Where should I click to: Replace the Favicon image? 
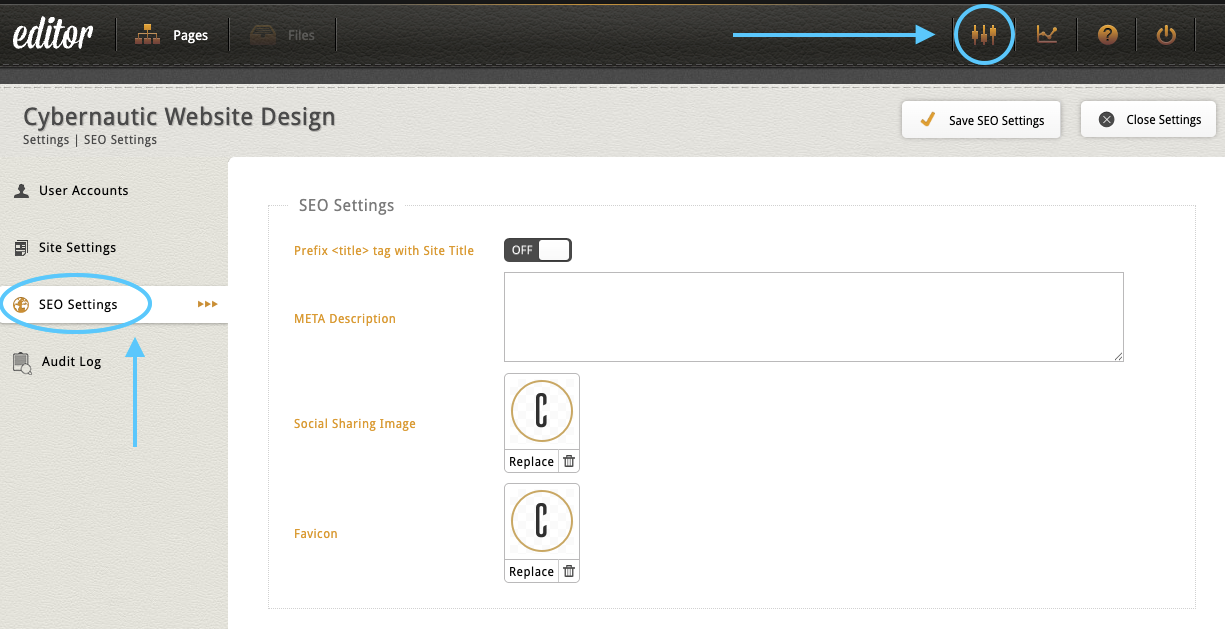[531, 571]
